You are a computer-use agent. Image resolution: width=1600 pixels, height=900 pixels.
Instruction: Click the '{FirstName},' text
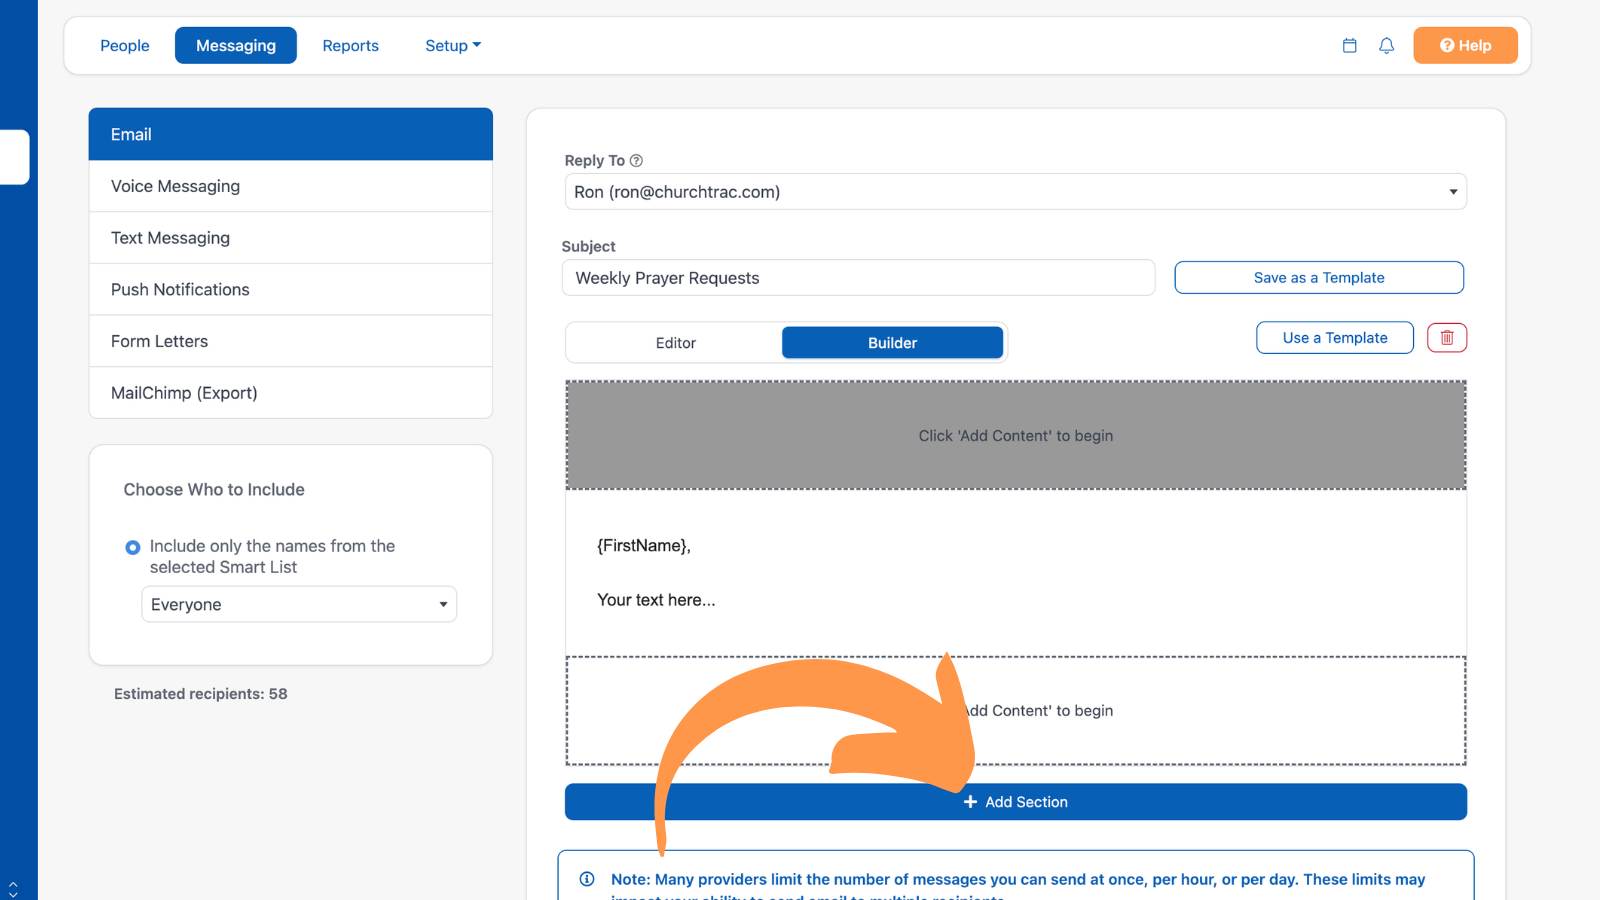click(x=644, y=546)
